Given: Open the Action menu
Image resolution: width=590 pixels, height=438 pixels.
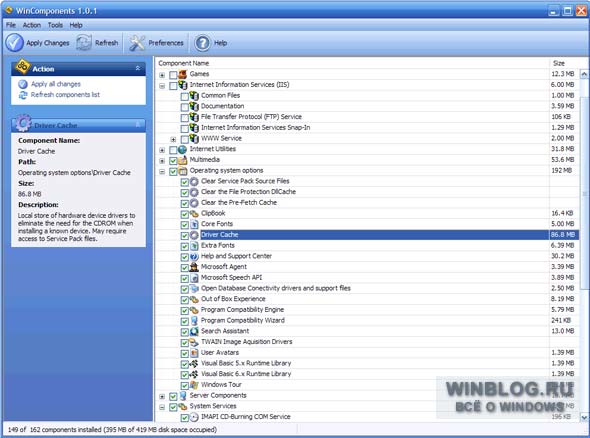Looking at the screenshot, I should click(32, 25).
